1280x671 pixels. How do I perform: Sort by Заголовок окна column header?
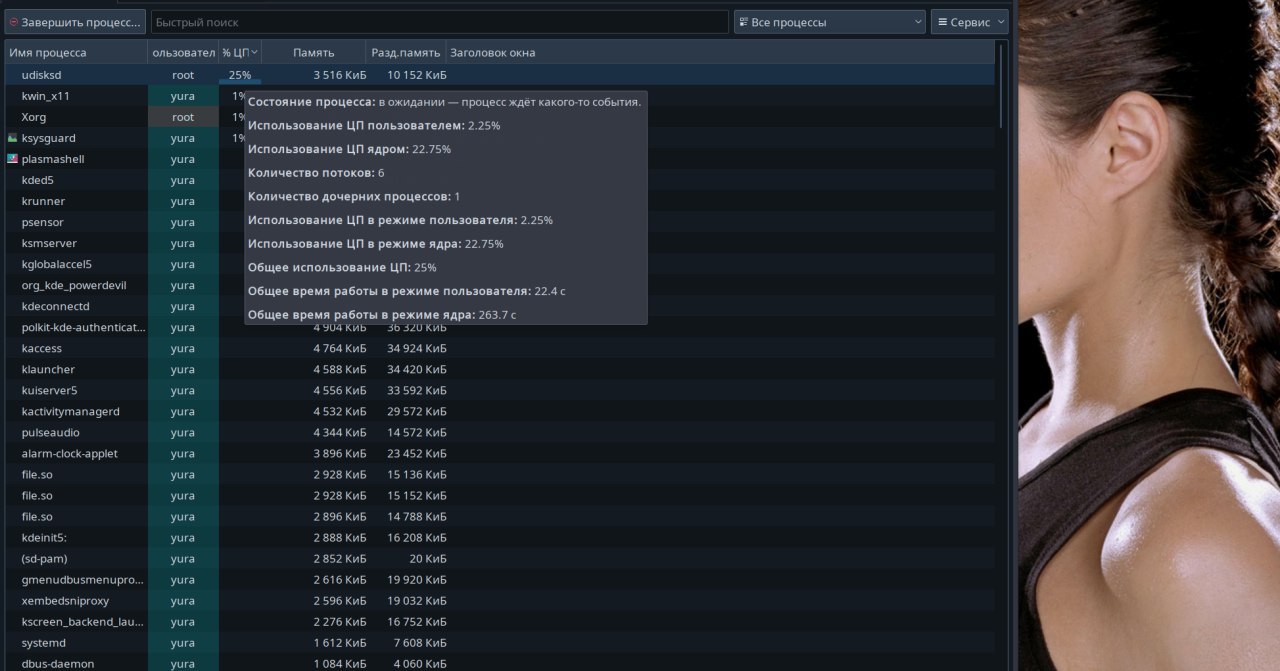click(x=720, y=52)
